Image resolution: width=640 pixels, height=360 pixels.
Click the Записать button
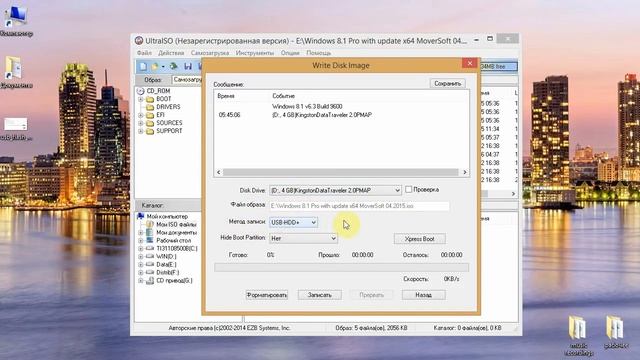(x=320, y=295)
